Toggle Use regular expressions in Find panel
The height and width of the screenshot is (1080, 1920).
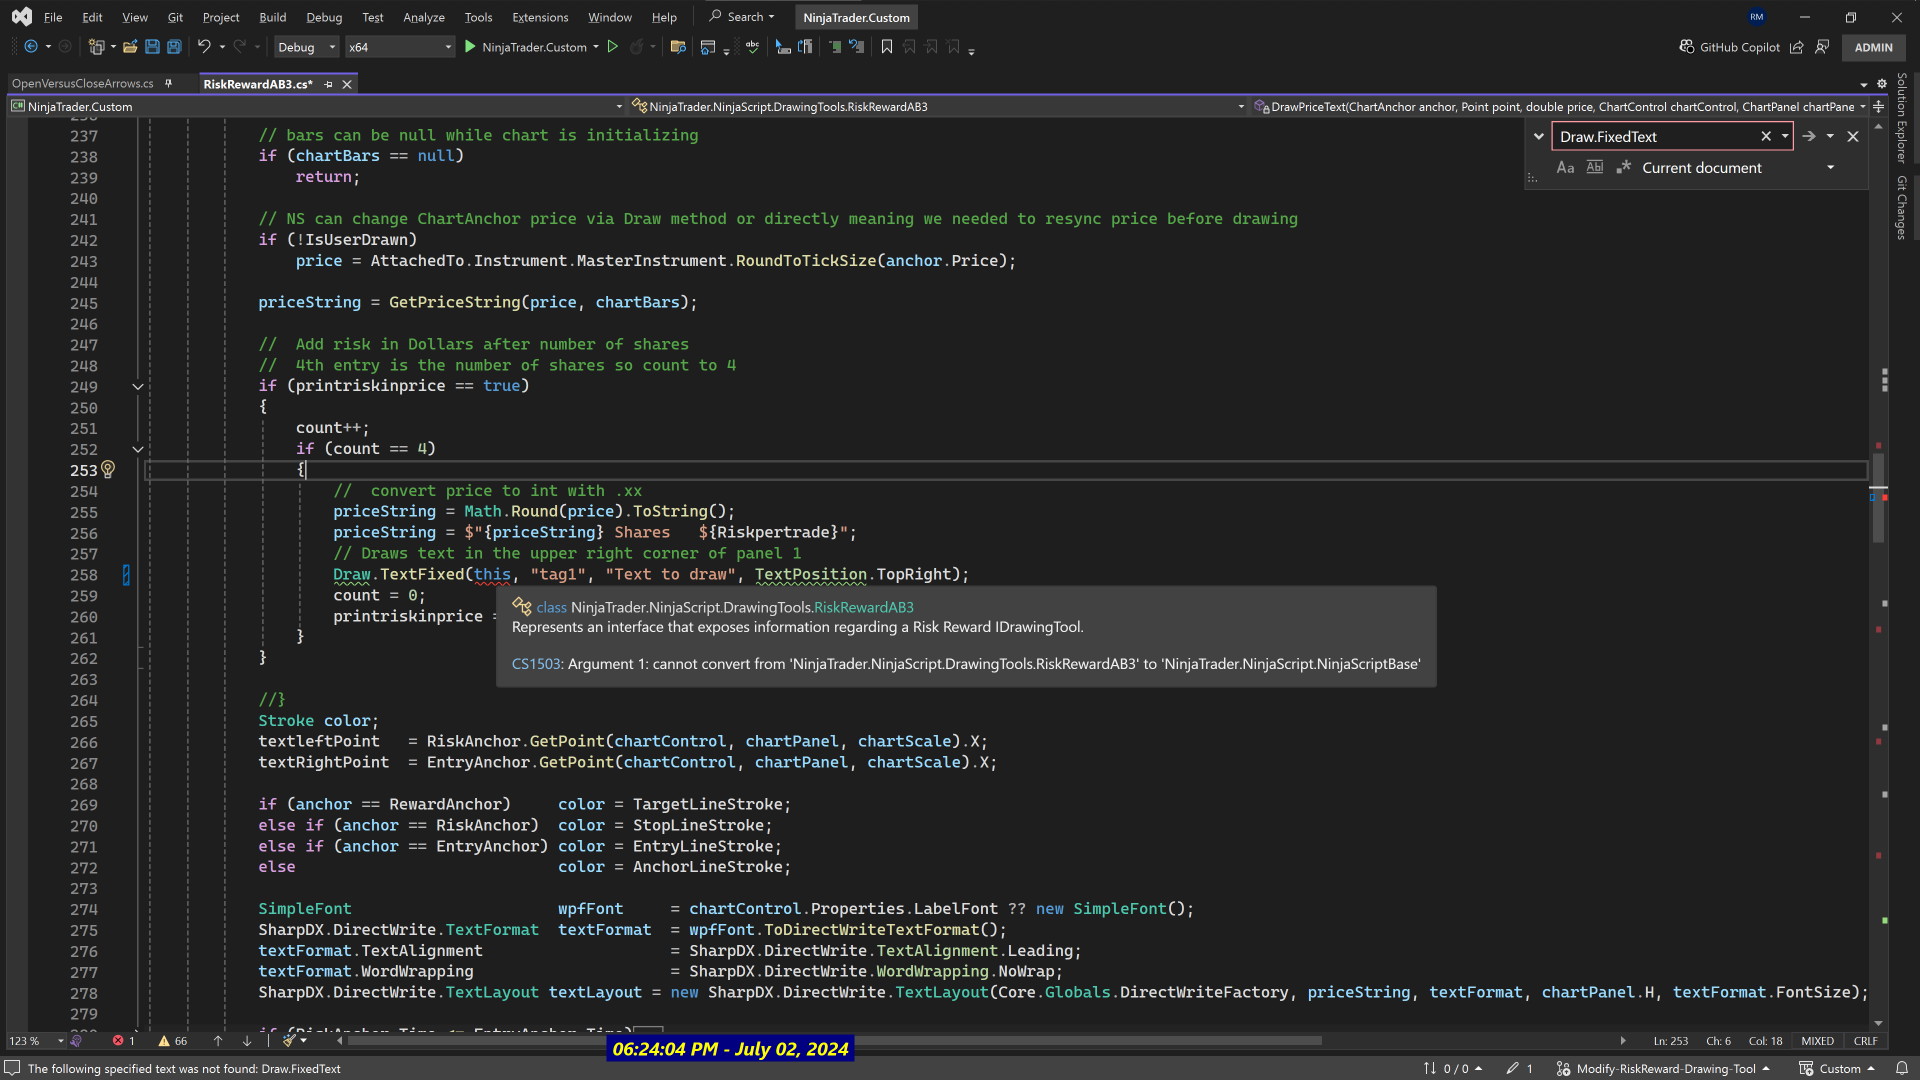[1624, 168]
